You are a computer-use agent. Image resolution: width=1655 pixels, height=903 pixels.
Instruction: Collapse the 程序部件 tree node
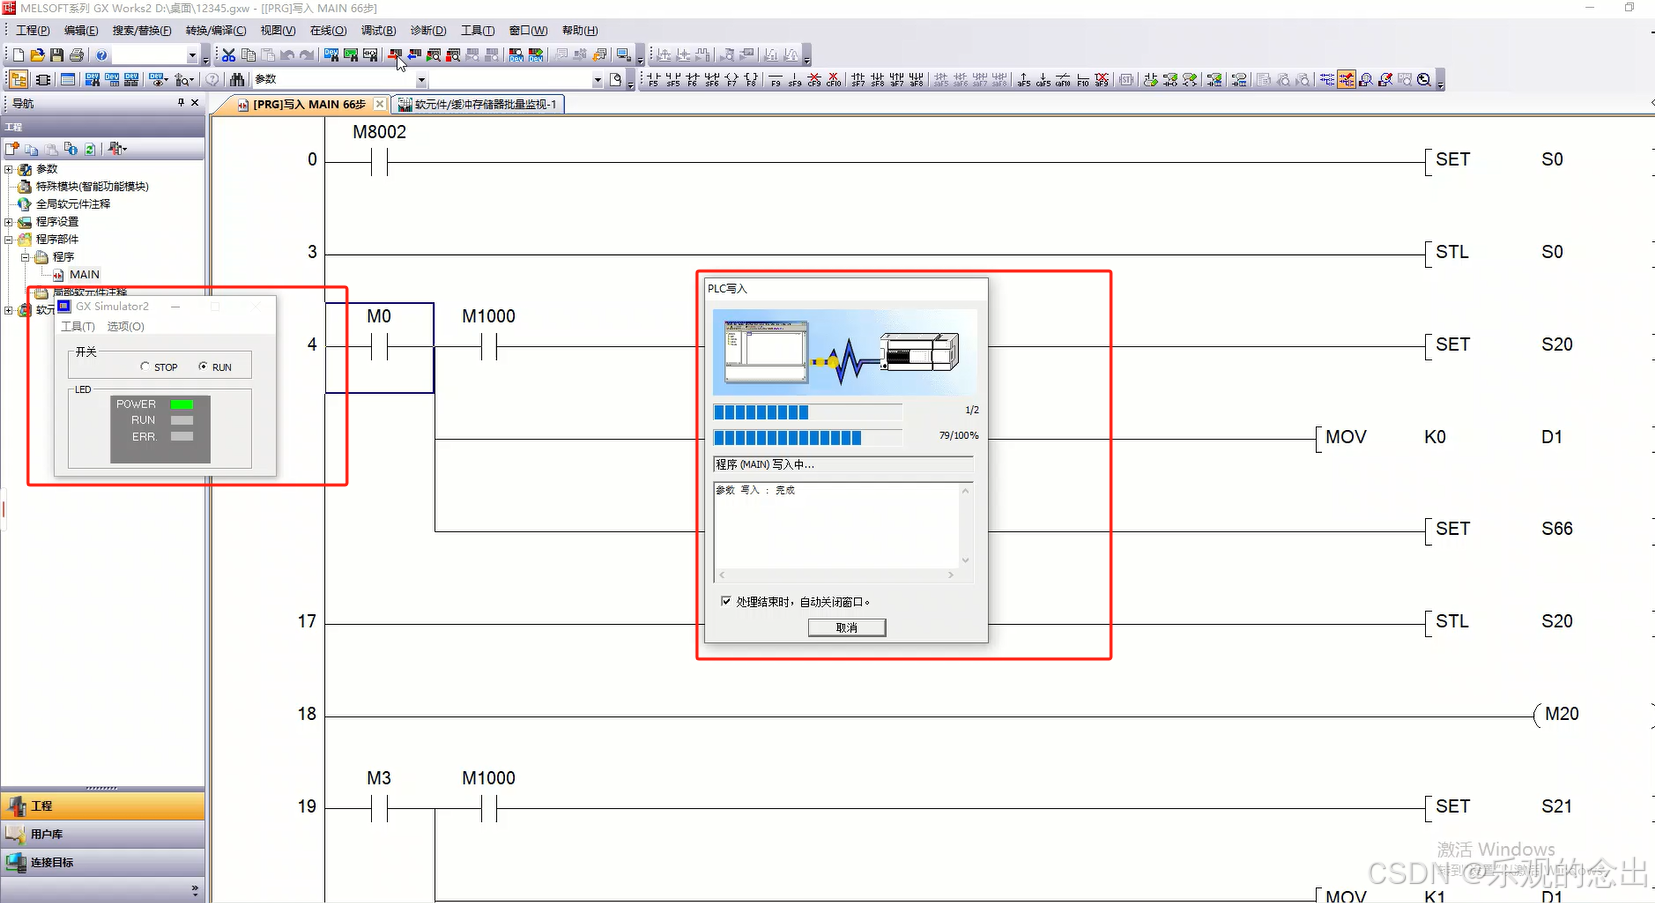(x=8, y=239)
